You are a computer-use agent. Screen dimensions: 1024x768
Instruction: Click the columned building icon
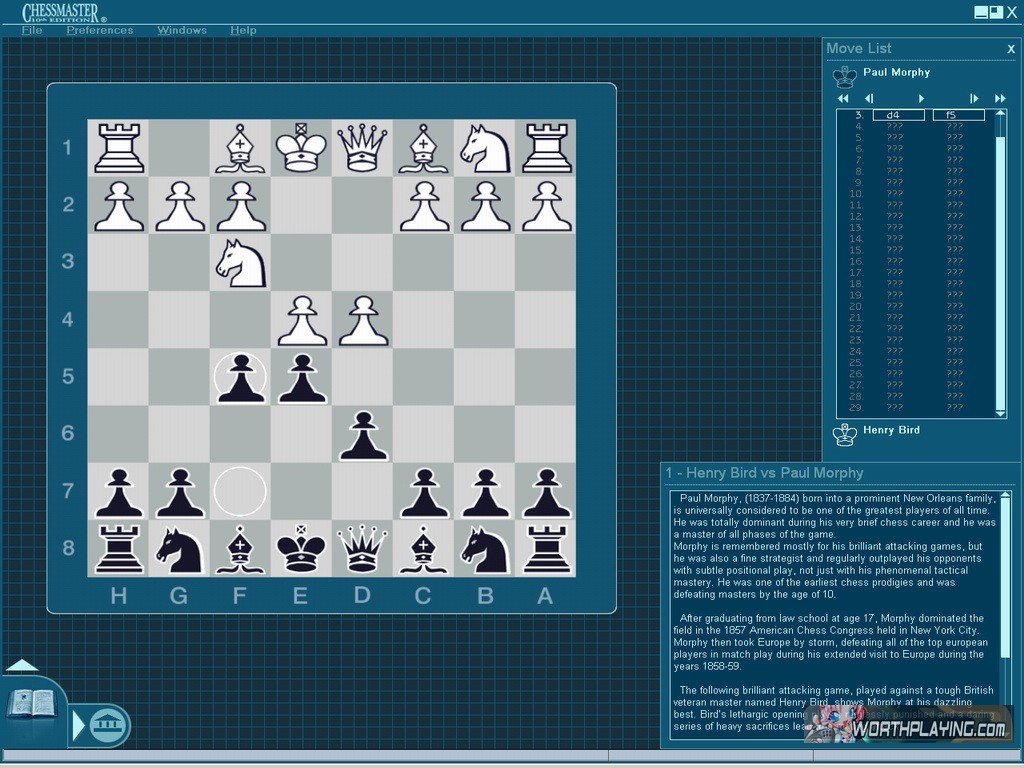pyautogui.click(x=108, y=725)
